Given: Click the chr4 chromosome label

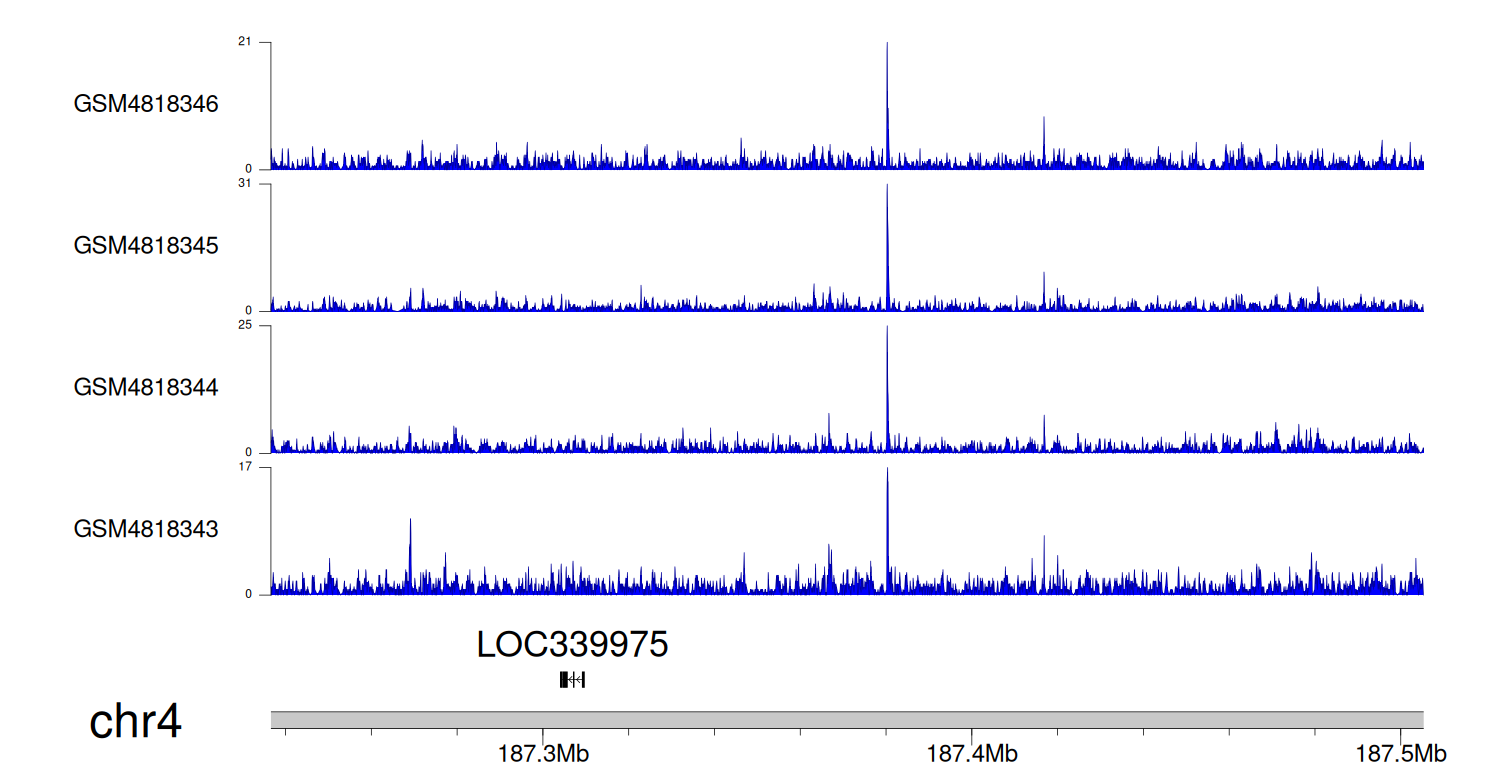Looking at the screenshot, I should (x=136, y=722).
